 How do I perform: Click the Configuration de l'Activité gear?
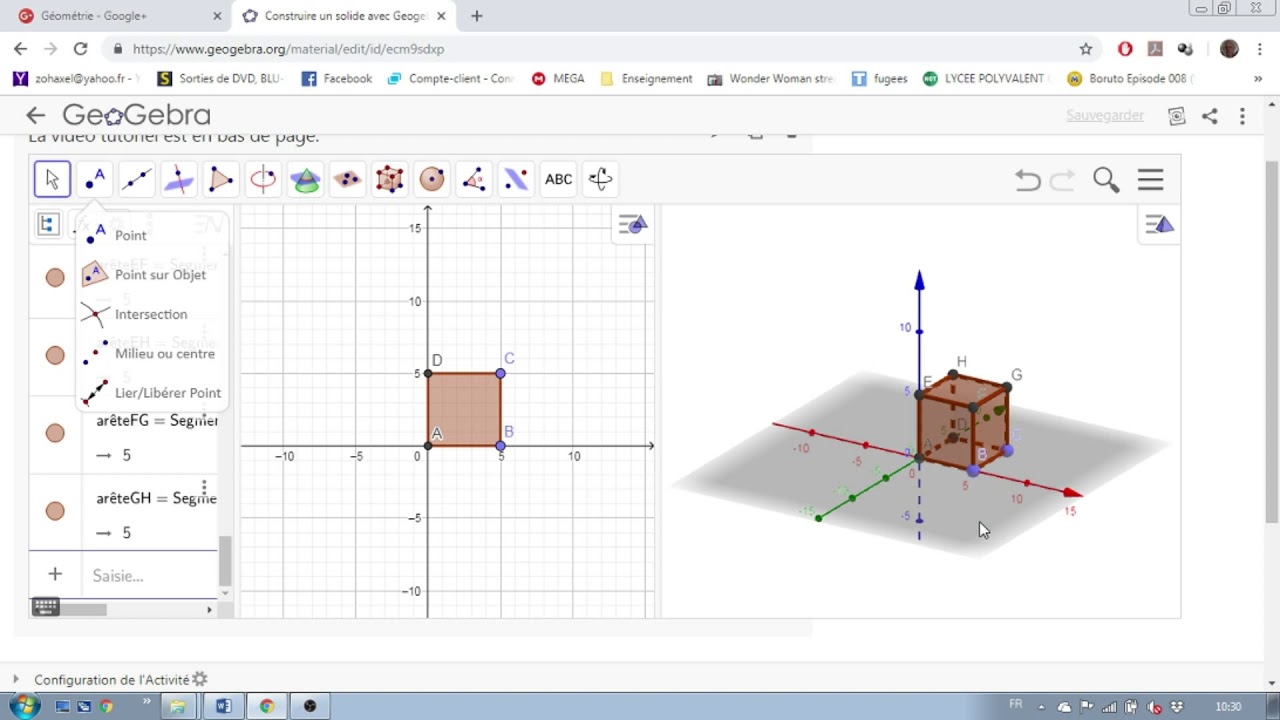pos(200,679)
